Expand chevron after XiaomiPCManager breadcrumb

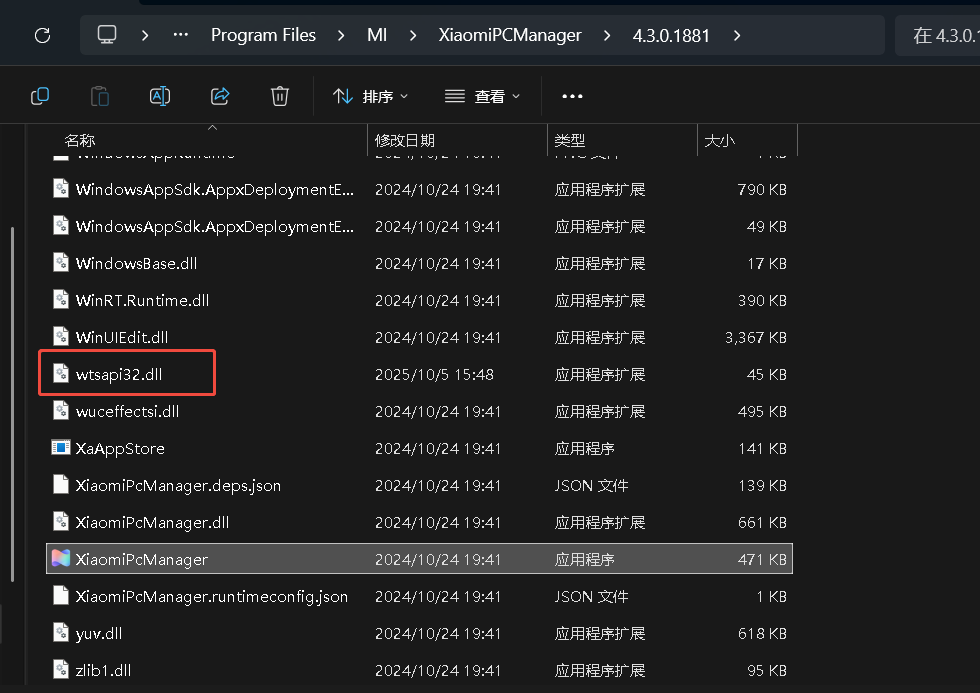(607, 36)
